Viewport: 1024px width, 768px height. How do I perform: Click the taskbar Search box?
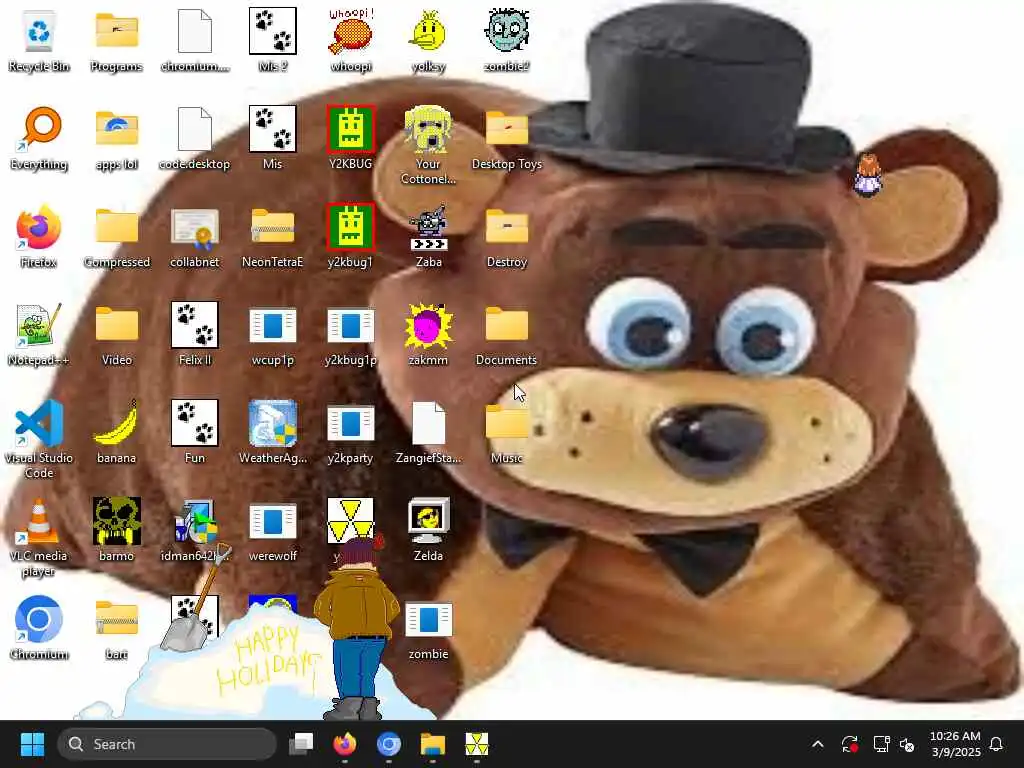point(167,744)
